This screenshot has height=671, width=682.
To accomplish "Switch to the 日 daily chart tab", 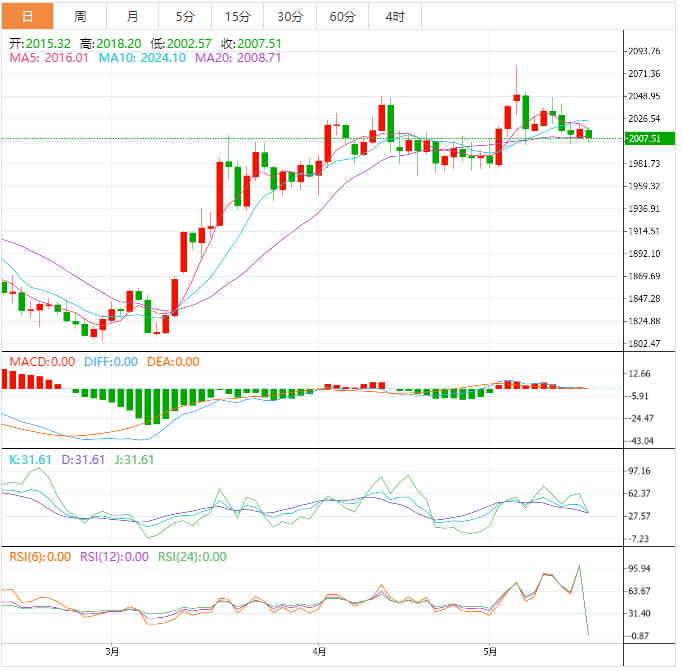I will click(x=27, y=16).
